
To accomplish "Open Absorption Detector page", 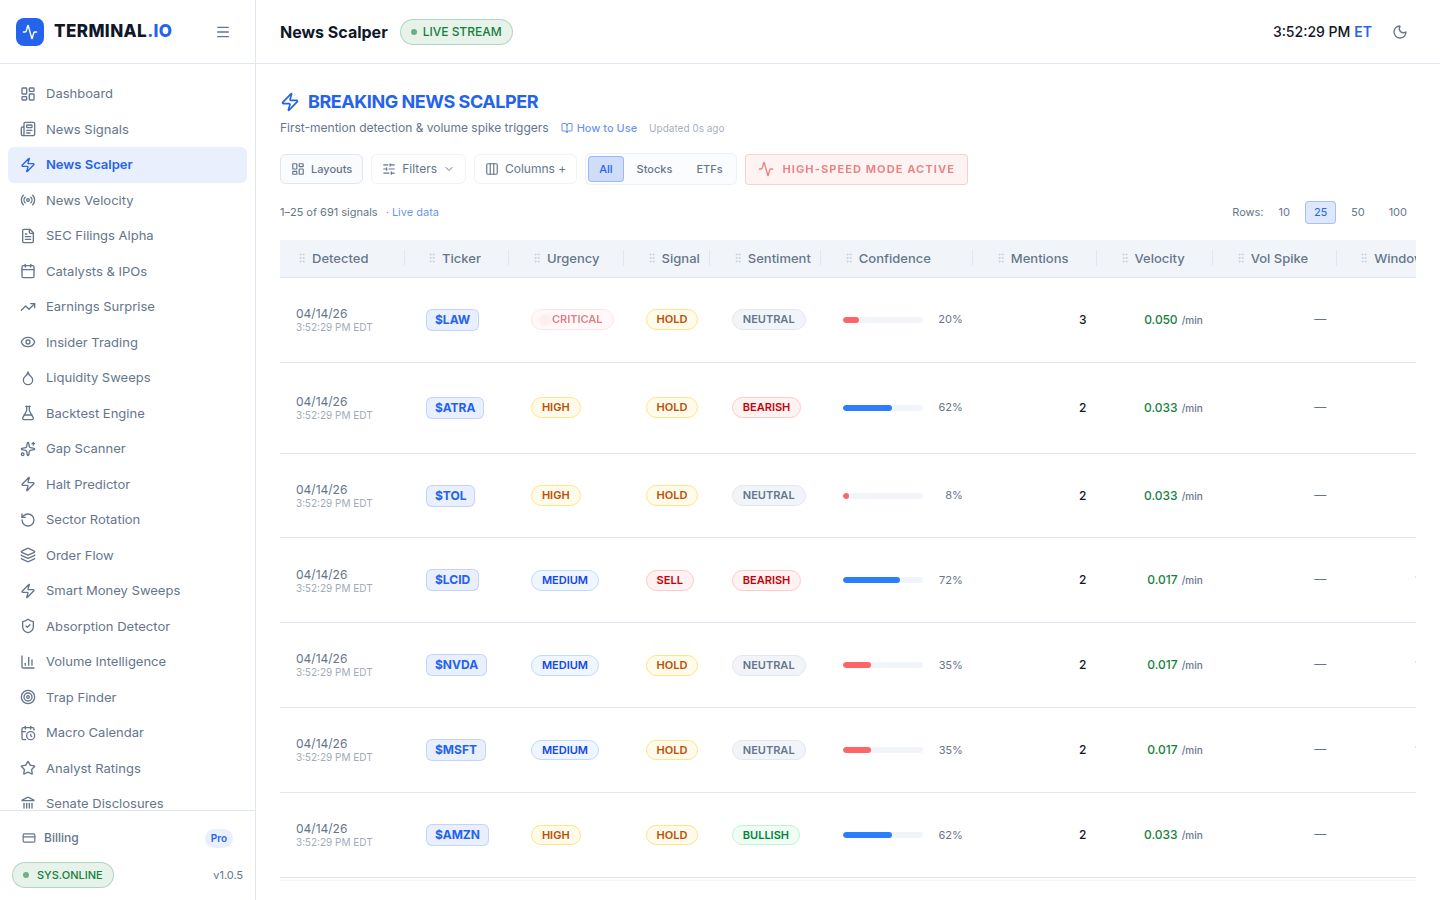I will [x=127, y=626].
